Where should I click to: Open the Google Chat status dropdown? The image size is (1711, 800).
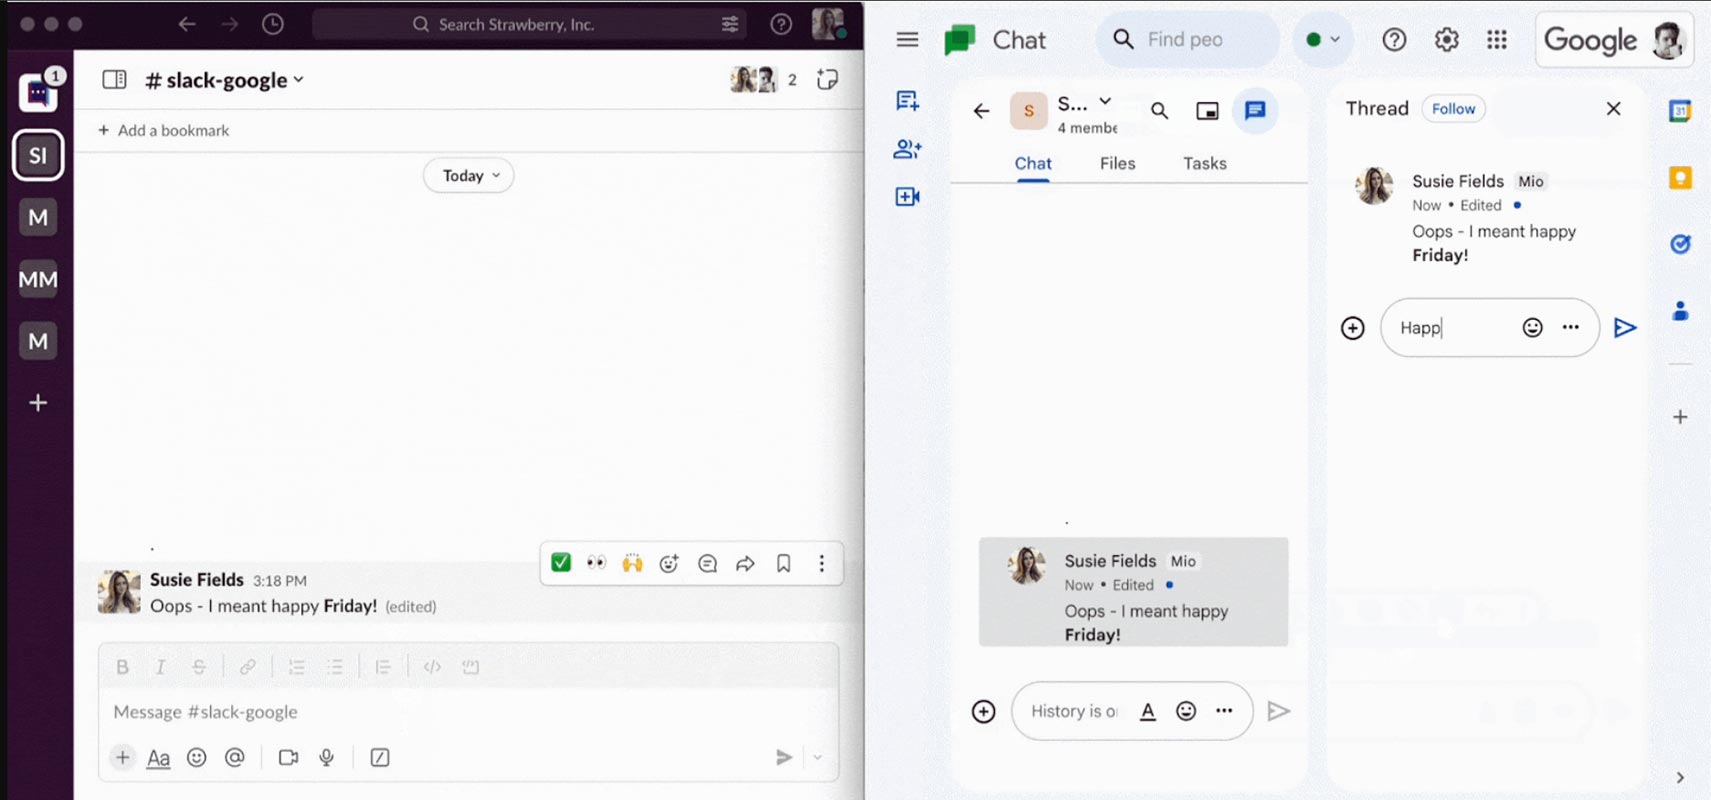(x=1322, y=39)
